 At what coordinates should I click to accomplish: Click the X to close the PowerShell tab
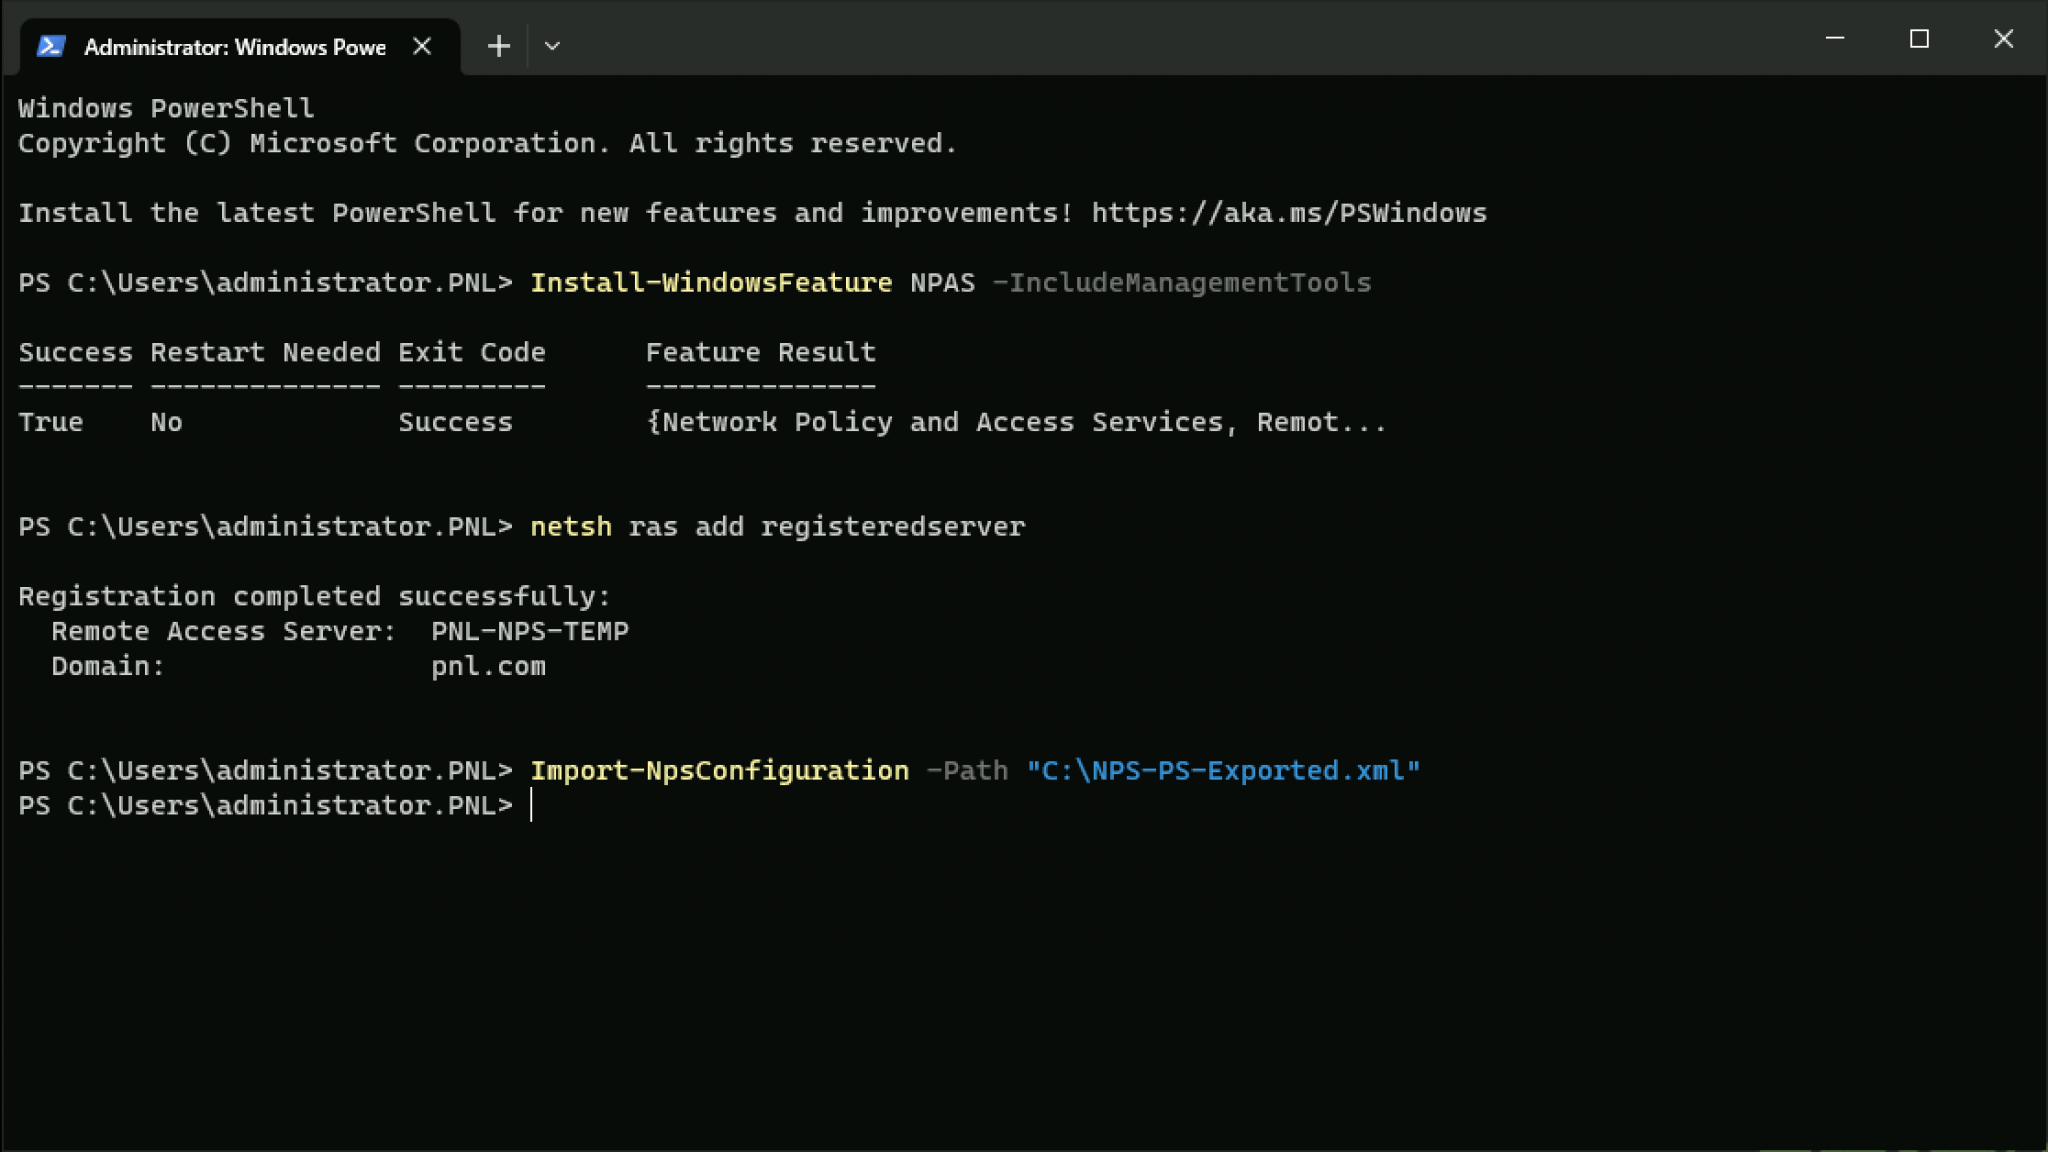pos(422,45)
